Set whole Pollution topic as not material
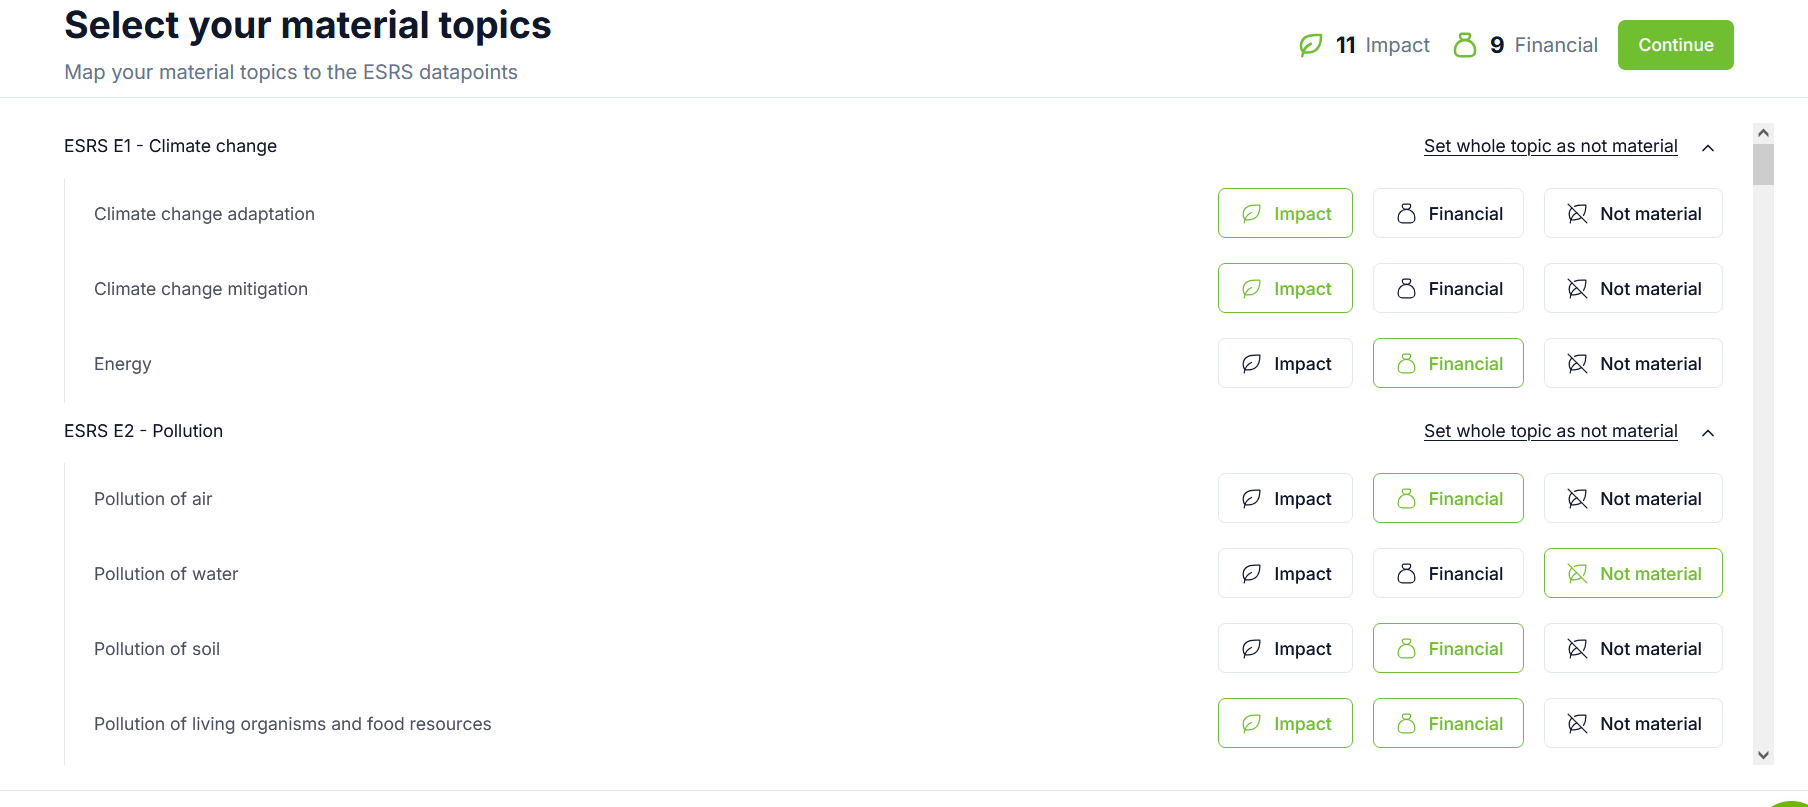Image resolution: width=1808 pixels, height=807 pixels. pos(1550,431)
